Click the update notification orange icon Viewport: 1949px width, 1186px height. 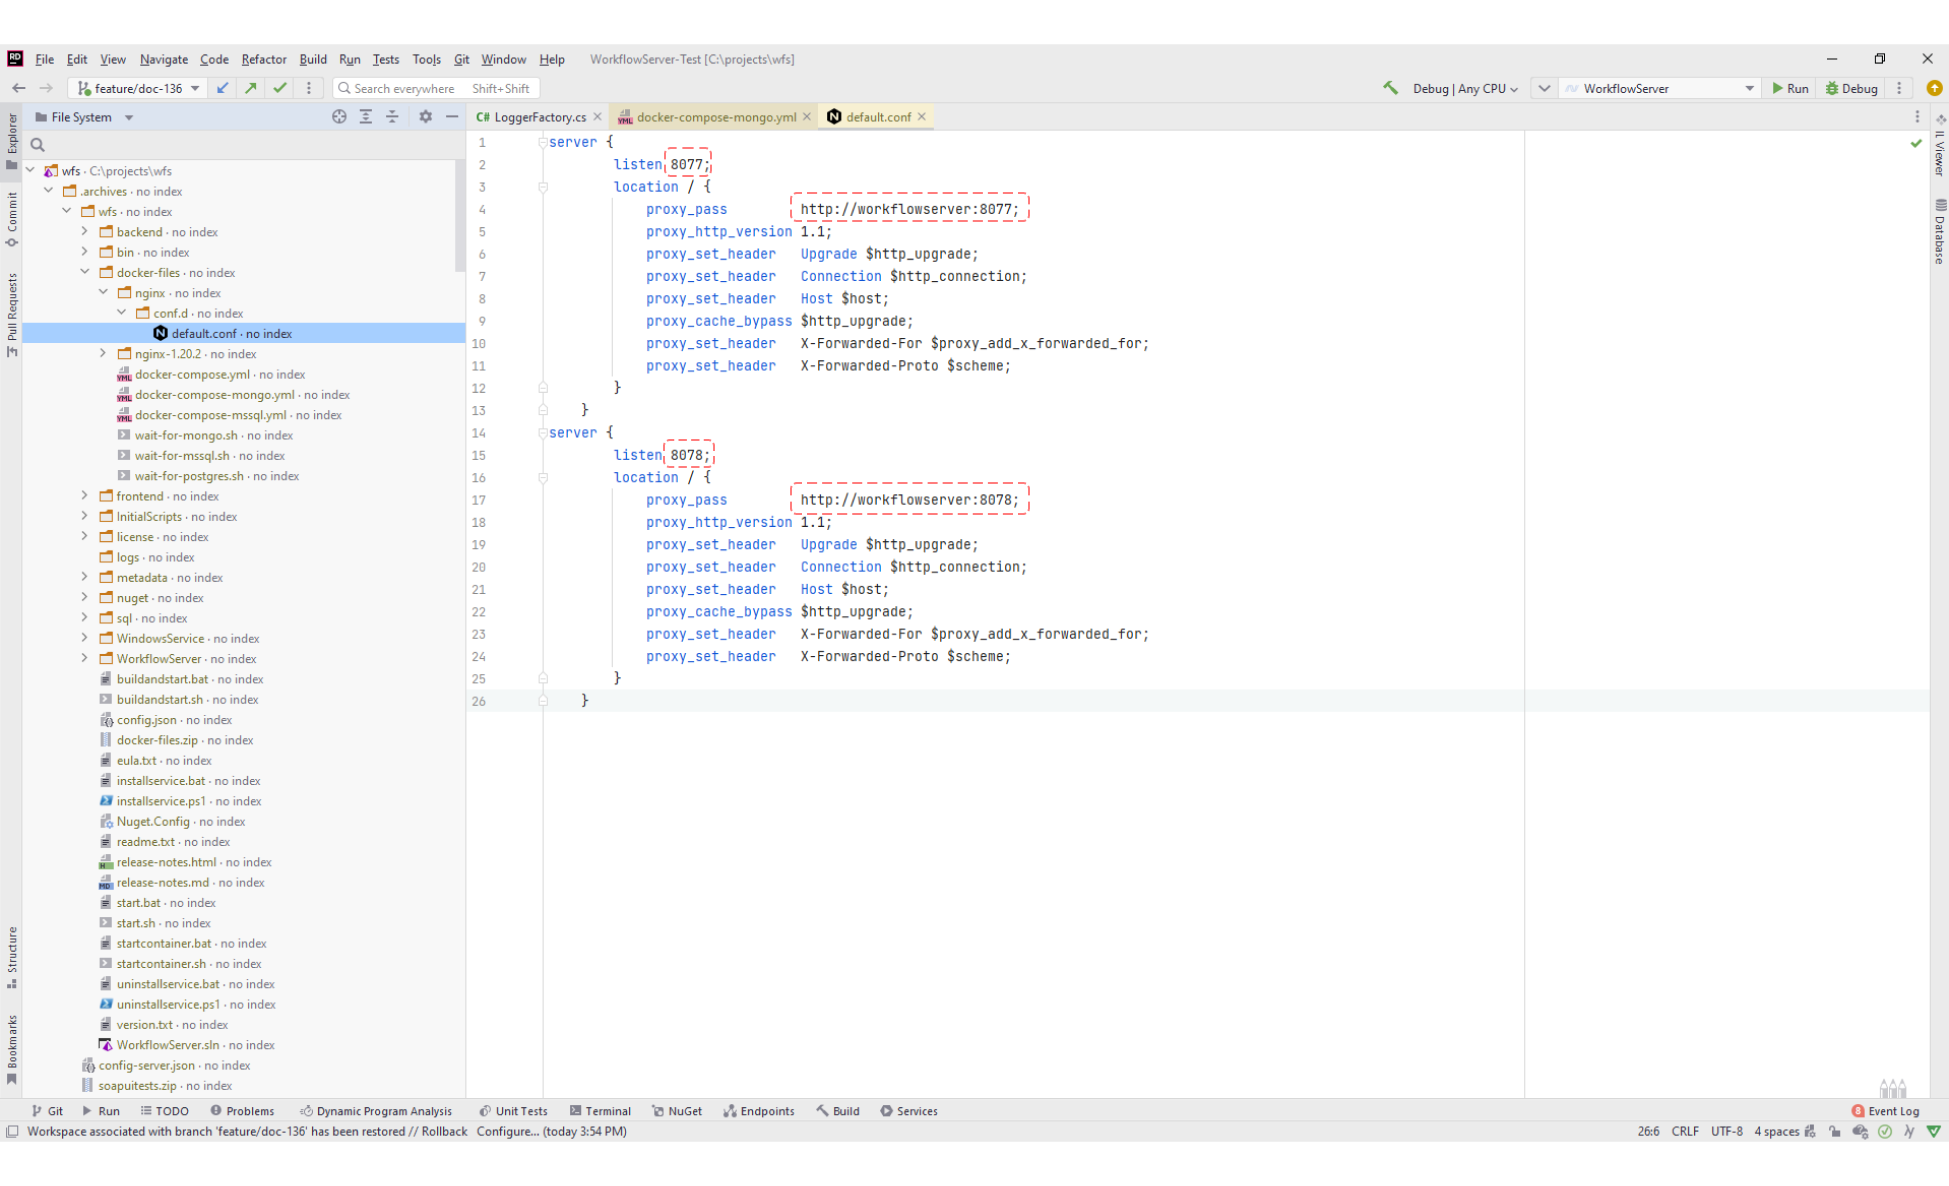click(1934, 88)
